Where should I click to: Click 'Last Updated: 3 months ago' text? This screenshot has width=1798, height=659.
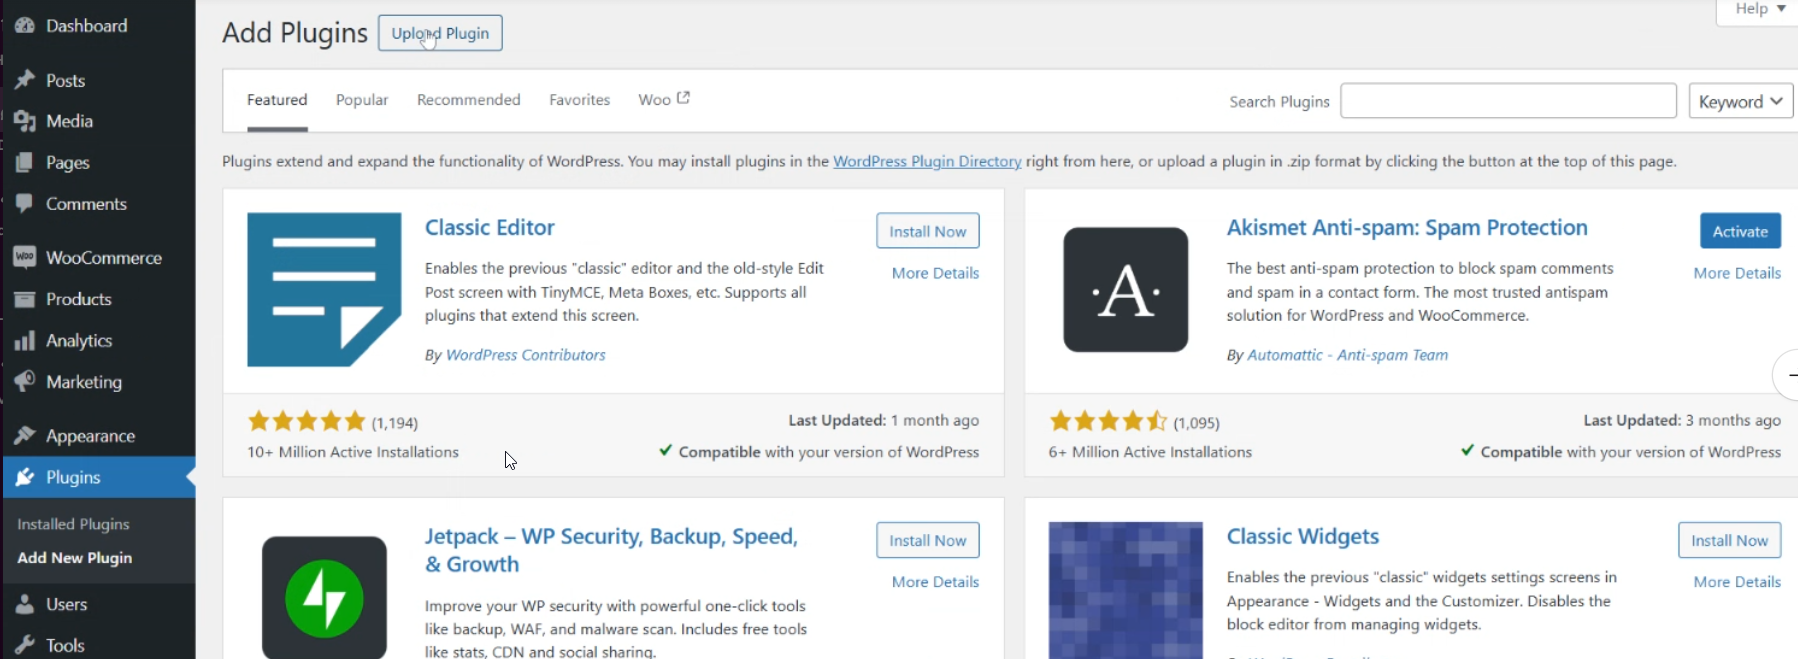pyautogui.click(x=1682, y=420)
